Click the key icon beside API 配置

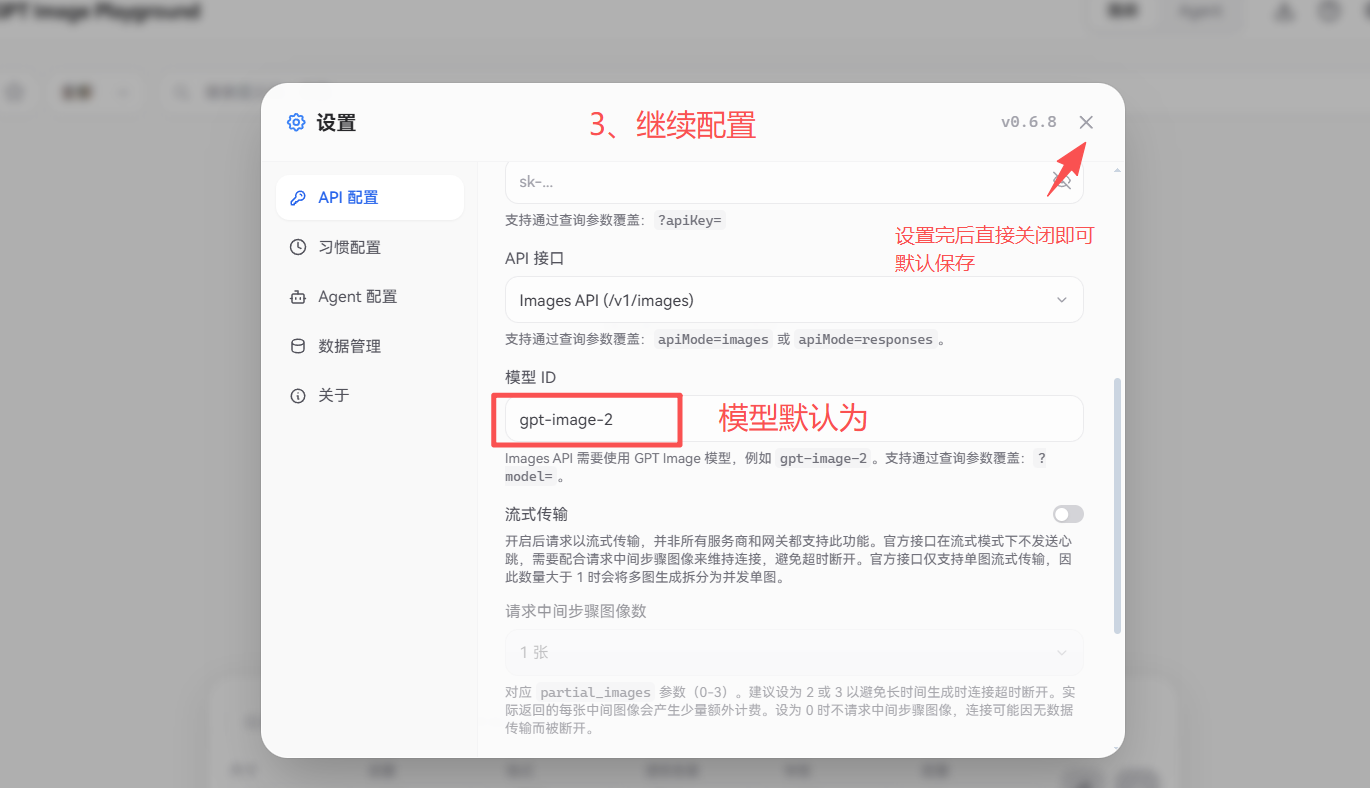[x=298, y=198]
